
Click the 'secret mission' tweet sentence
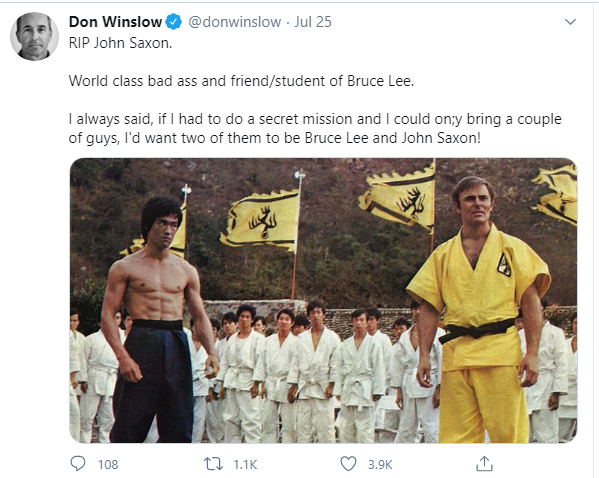(x=315, y=128)
